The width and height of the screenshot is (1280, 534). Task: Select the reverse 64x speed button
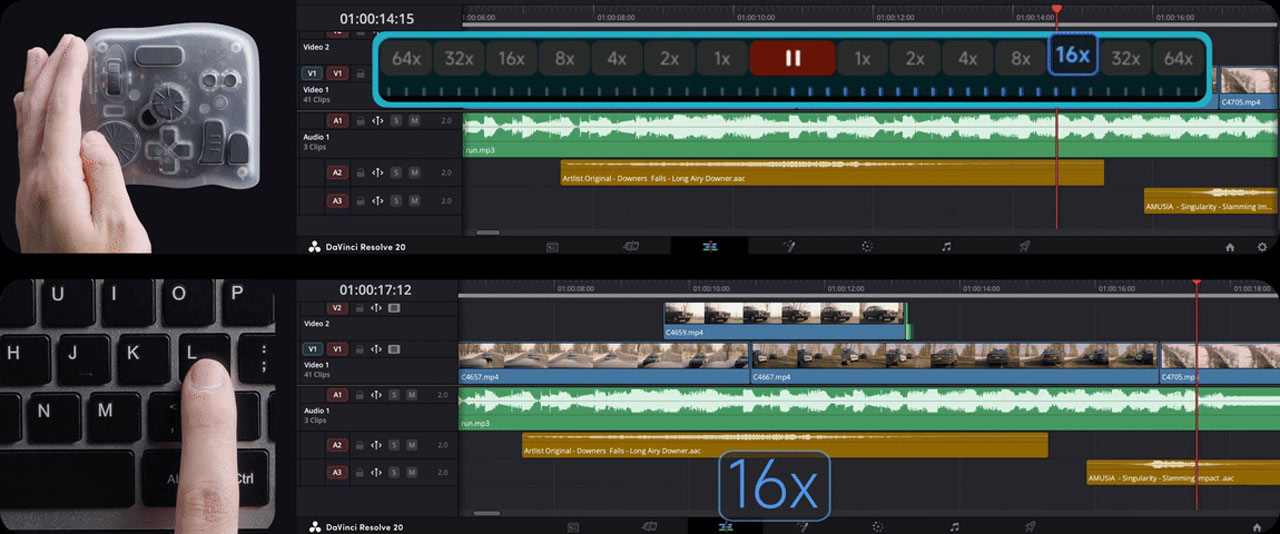(x=406, y=59)
